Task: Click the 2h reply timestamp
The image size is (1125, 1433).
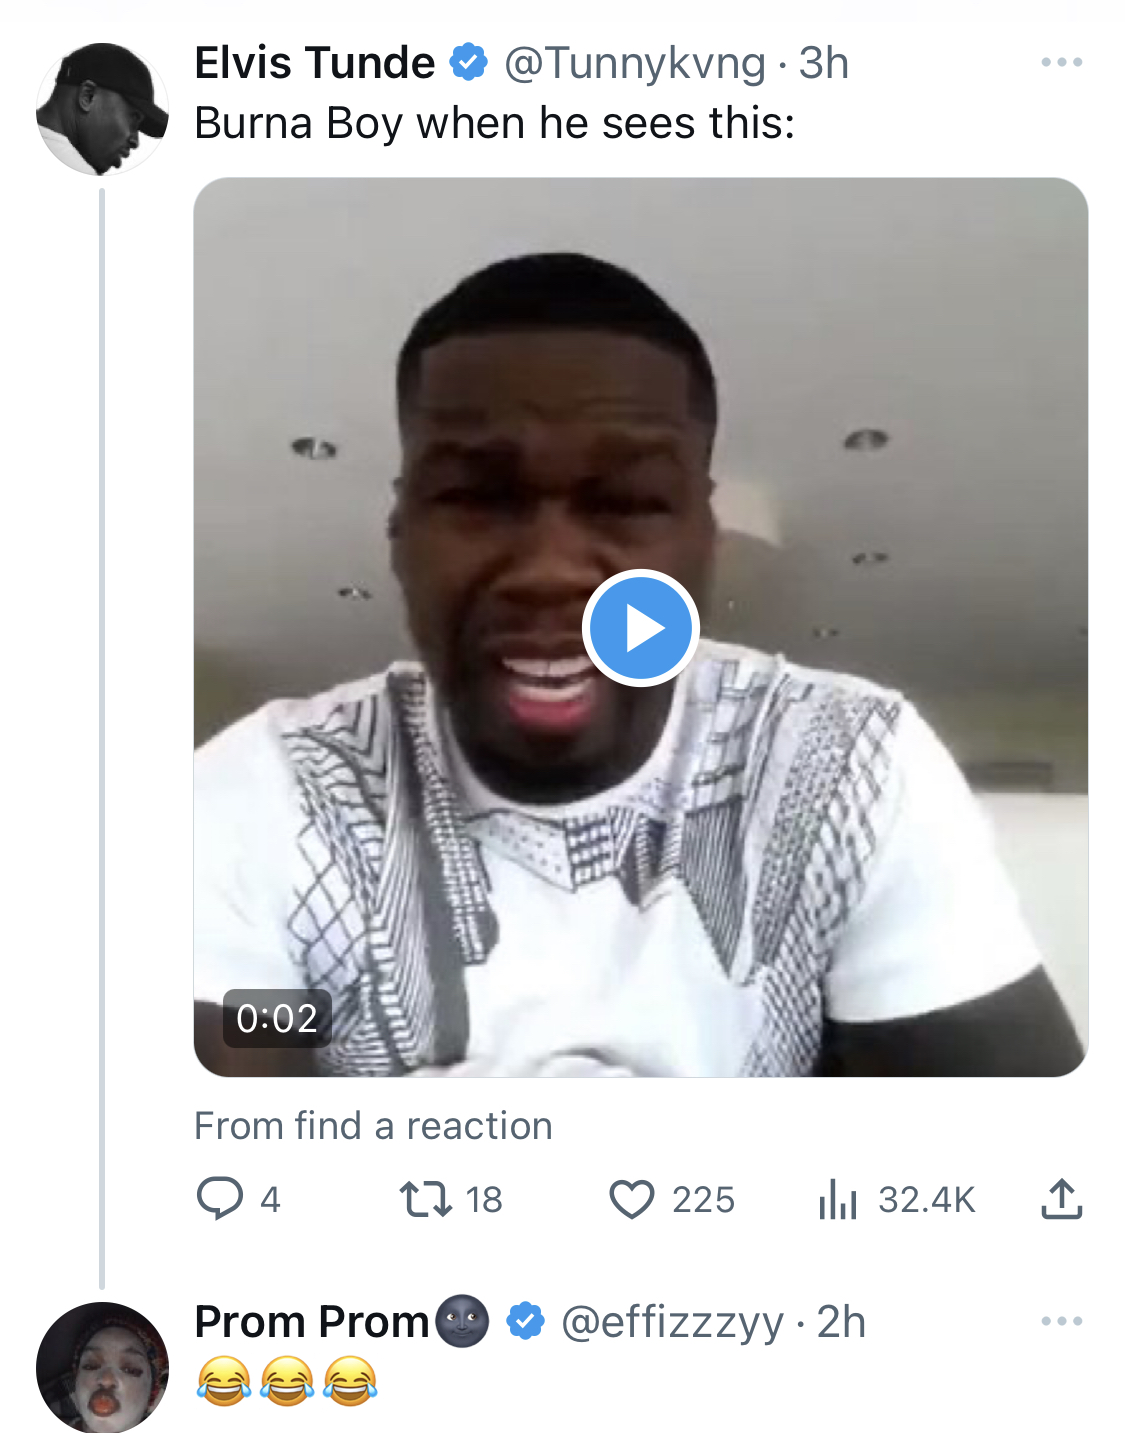Action: click(841, 1322)
